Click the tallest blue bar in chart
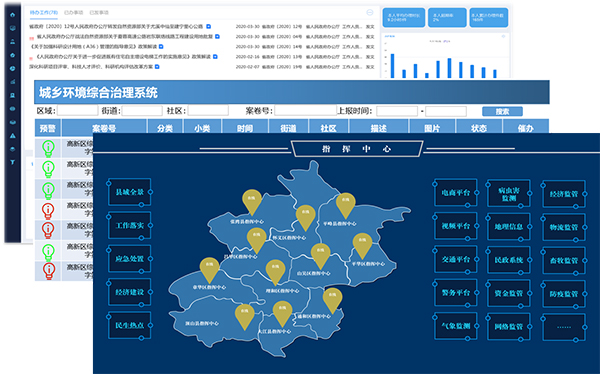600x374 pixels. [392, 66]
